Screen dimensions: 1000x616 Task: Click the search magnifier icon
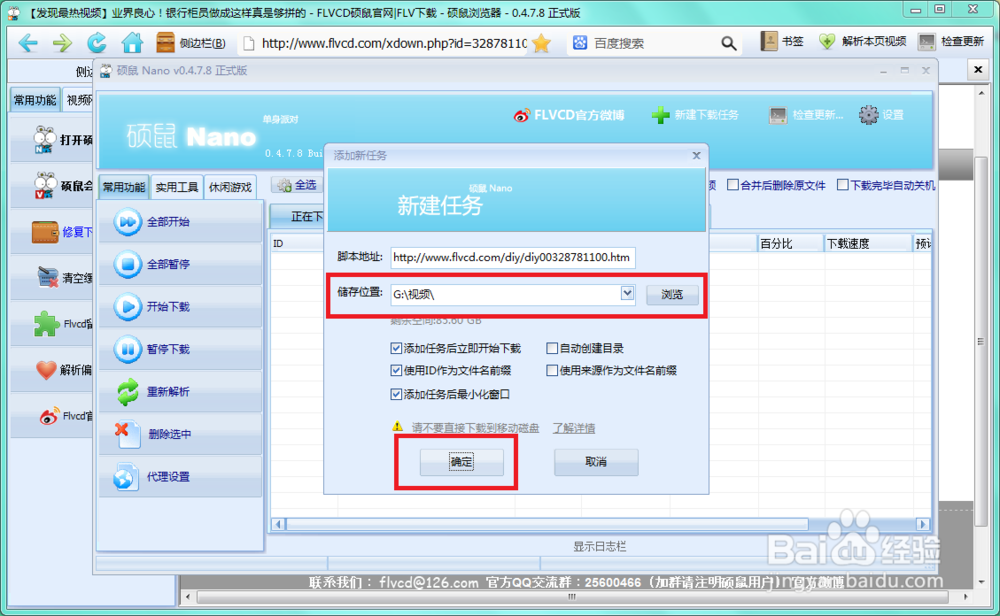[x=728, y=43]
